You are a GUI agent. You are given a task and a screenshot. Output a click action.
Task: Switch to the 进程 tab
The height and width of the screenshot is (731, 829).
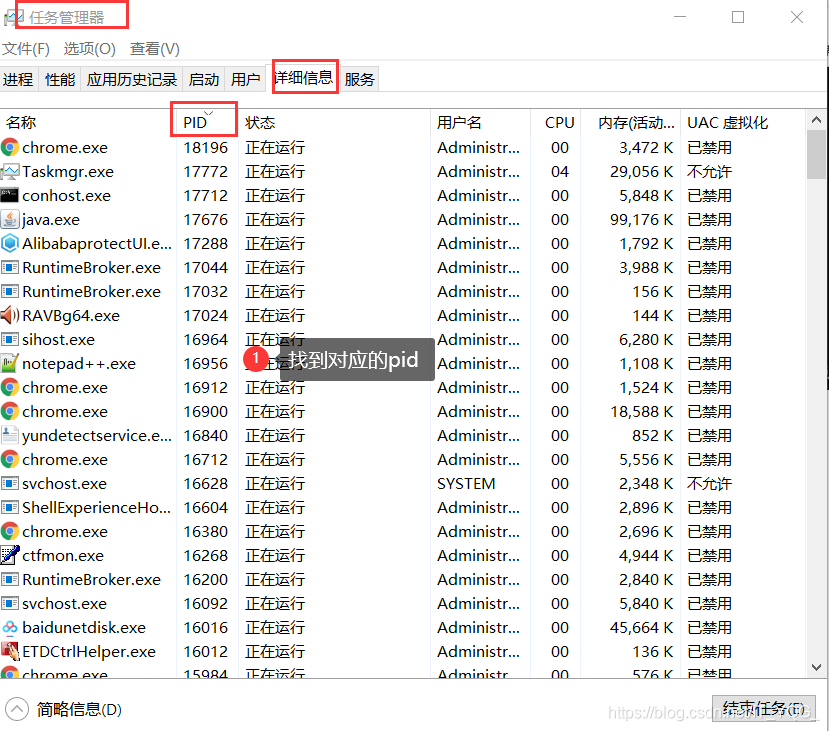(18, 79)
